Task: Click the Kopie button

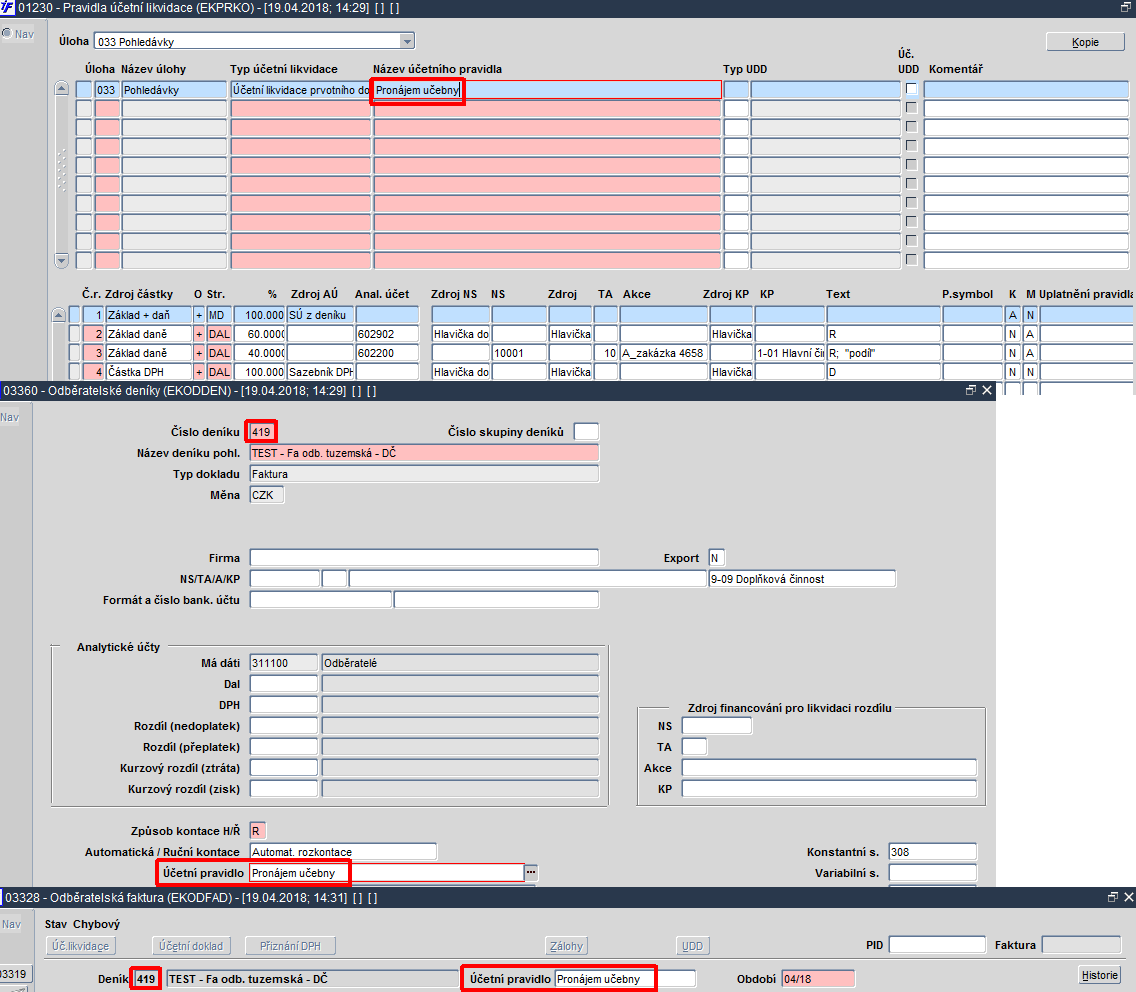Action: pos(1085,42)
